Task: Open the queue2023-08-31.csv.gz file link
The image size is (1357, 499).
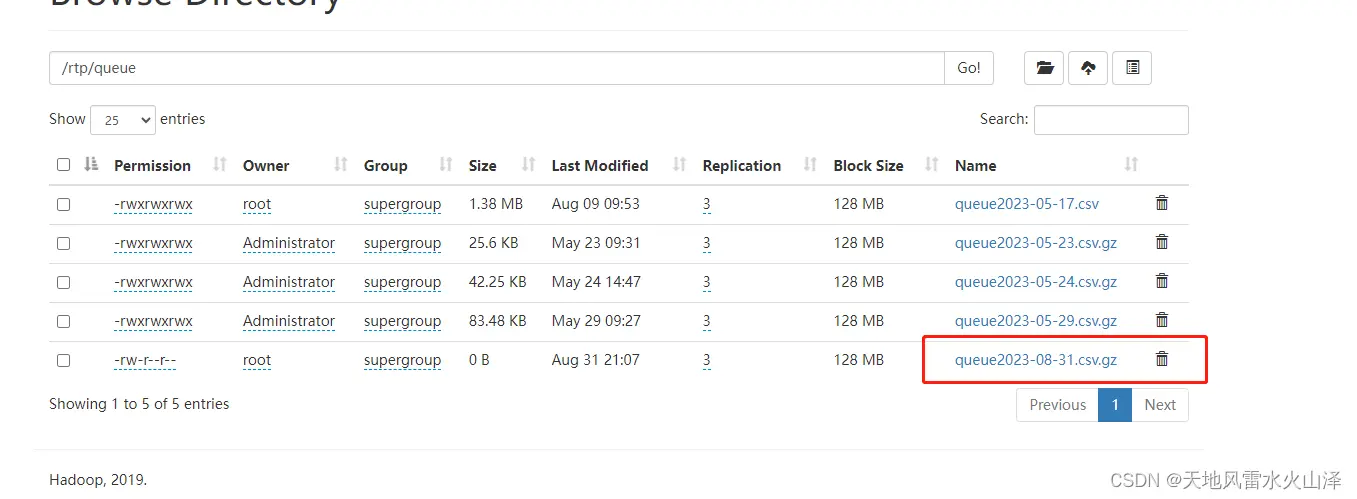Action: [x=1036, y=360]
